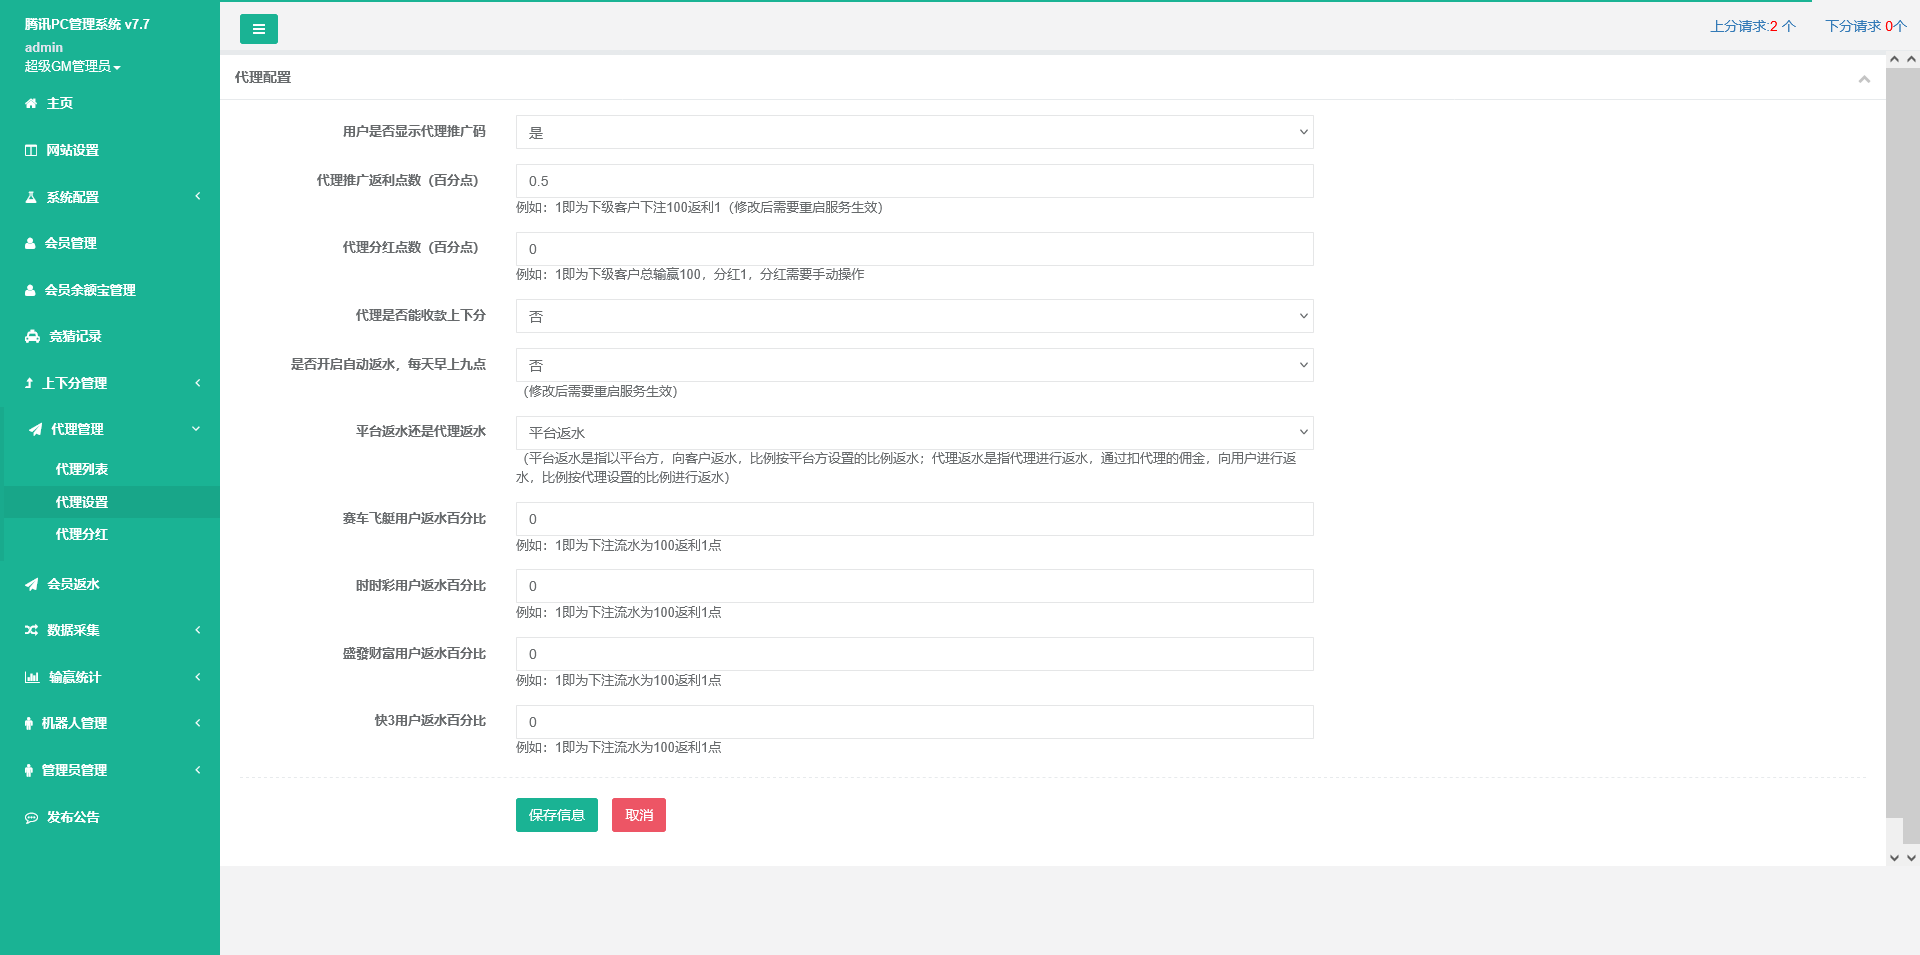Click the 代理分红点数 input field
Image resolution: width=1920 pixels, height=955 pixels.
[x=914, y=249]
